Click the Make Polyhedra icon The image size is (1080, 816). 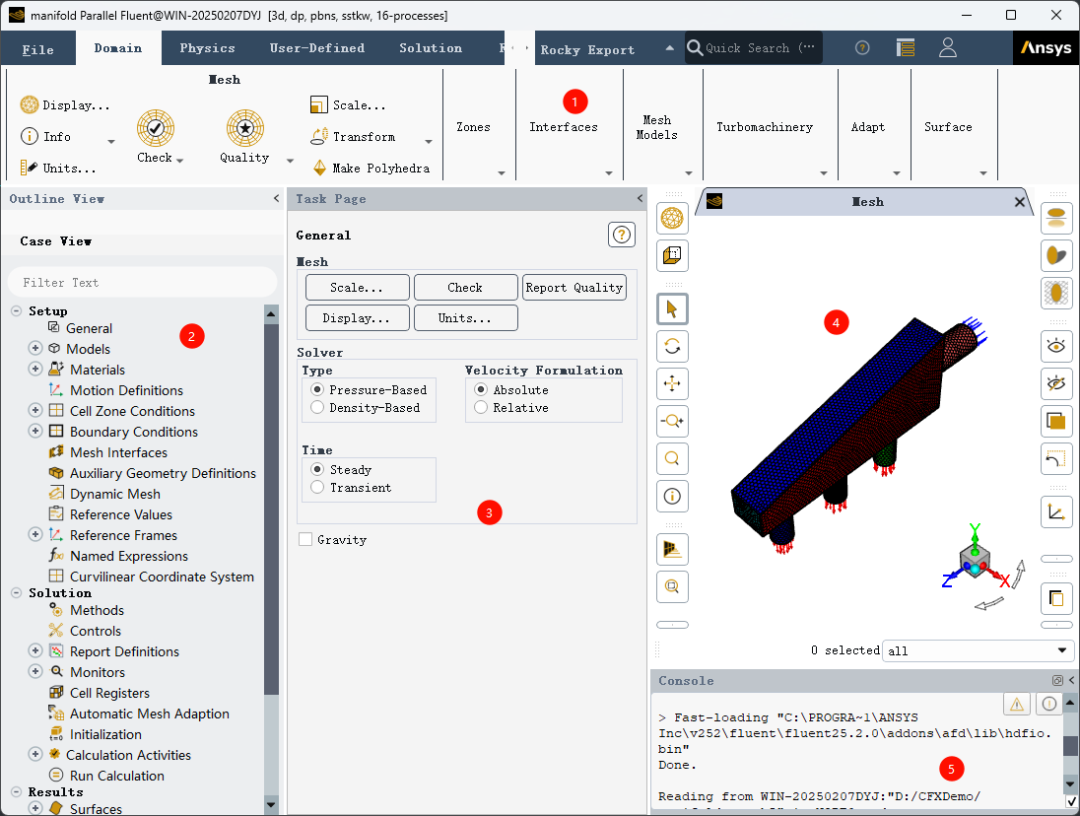pyautogui.click(x=320, y=168)
